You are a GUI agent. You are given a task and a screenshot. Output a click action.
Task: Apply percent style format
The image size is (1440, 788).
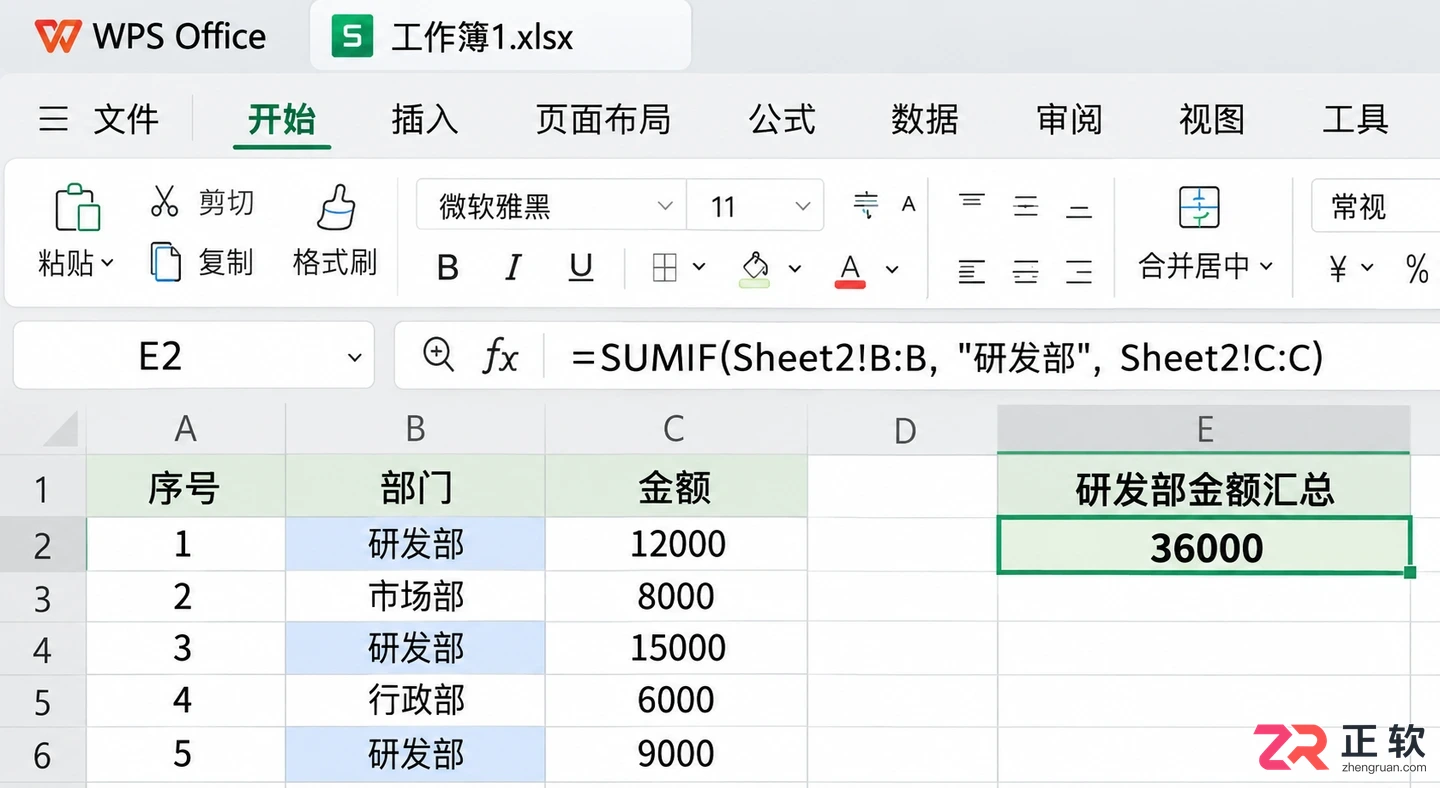1417,268
